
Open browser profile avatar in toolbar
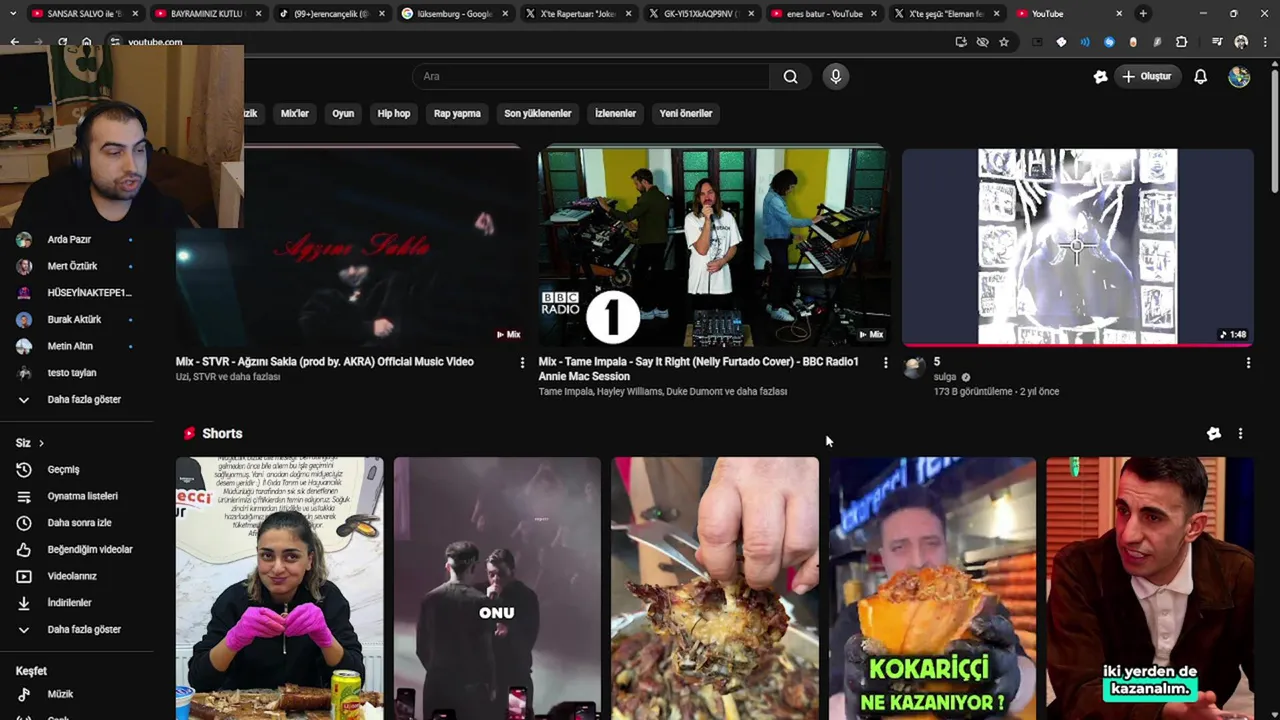click(x=1241, y=42)
